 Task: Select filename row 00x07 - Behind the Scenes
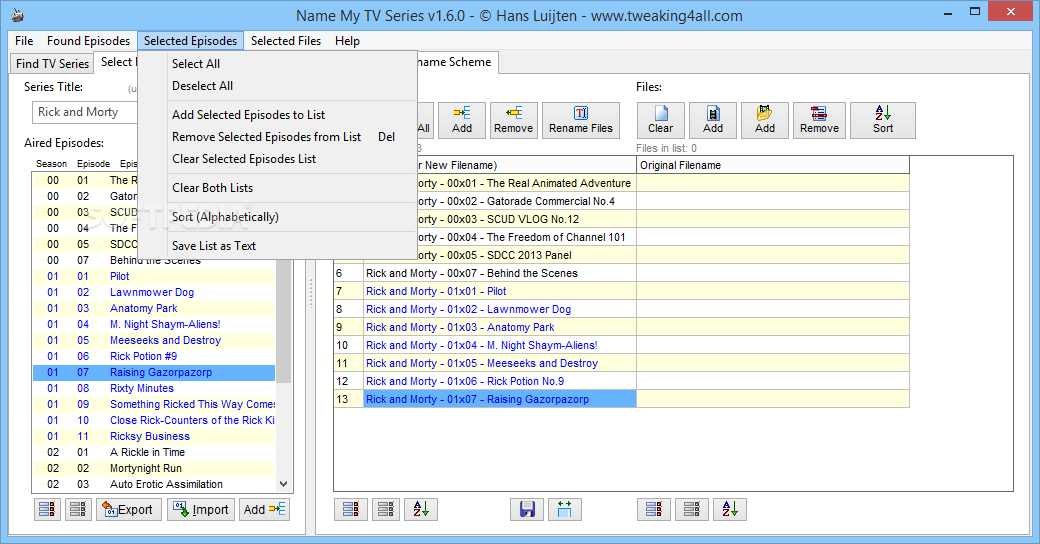point(500,273)
